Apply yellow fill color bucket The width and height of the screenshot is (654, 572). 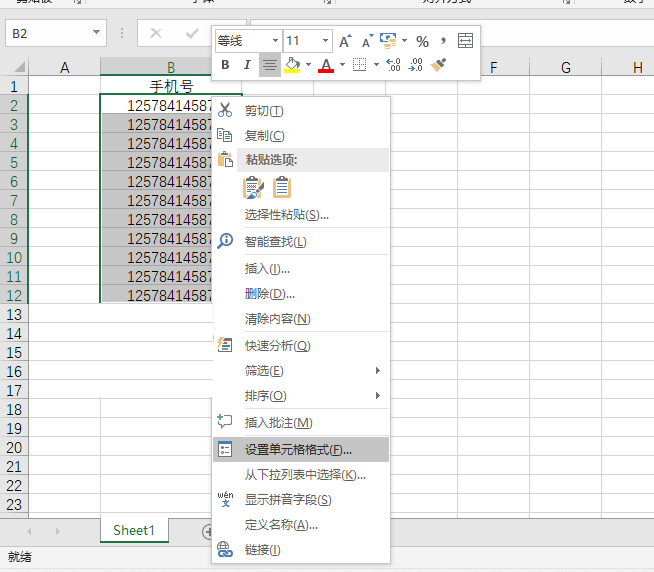(292, 65)
